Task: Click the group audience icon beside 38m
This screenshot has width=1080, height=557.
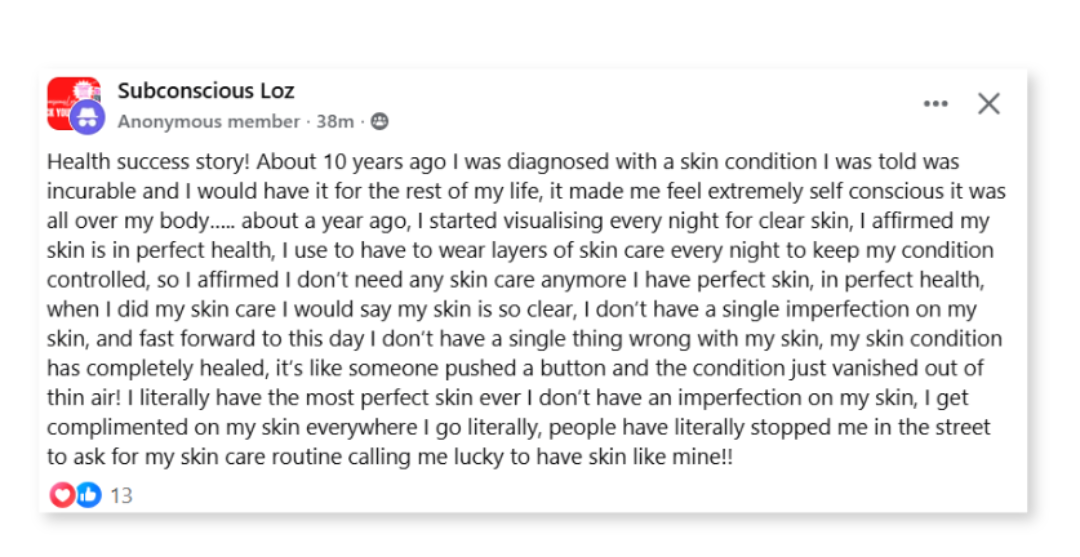Action: tap(379, 122)
